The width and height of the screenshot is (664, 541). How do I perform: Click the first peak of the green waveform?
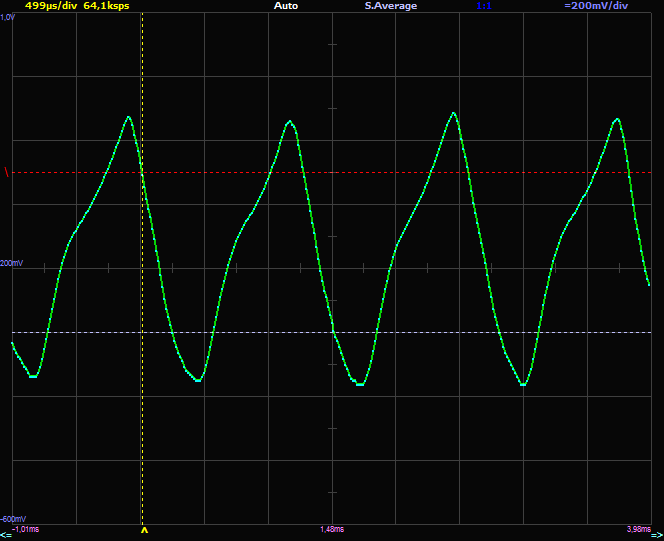click(128, 117)
